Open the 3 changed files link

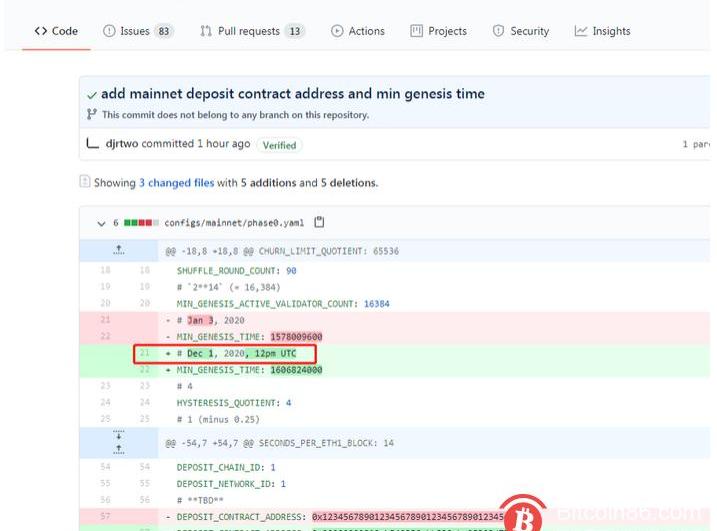176,183
